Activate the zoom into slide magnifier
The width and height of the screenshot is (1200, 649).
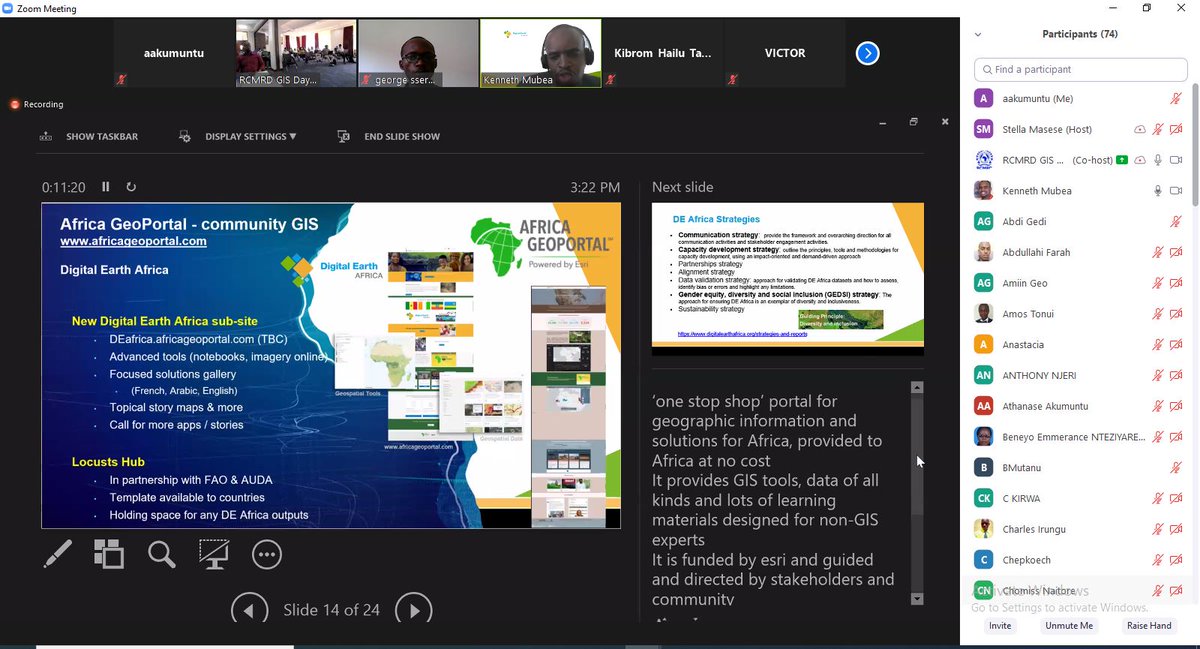tap(161, 554)
